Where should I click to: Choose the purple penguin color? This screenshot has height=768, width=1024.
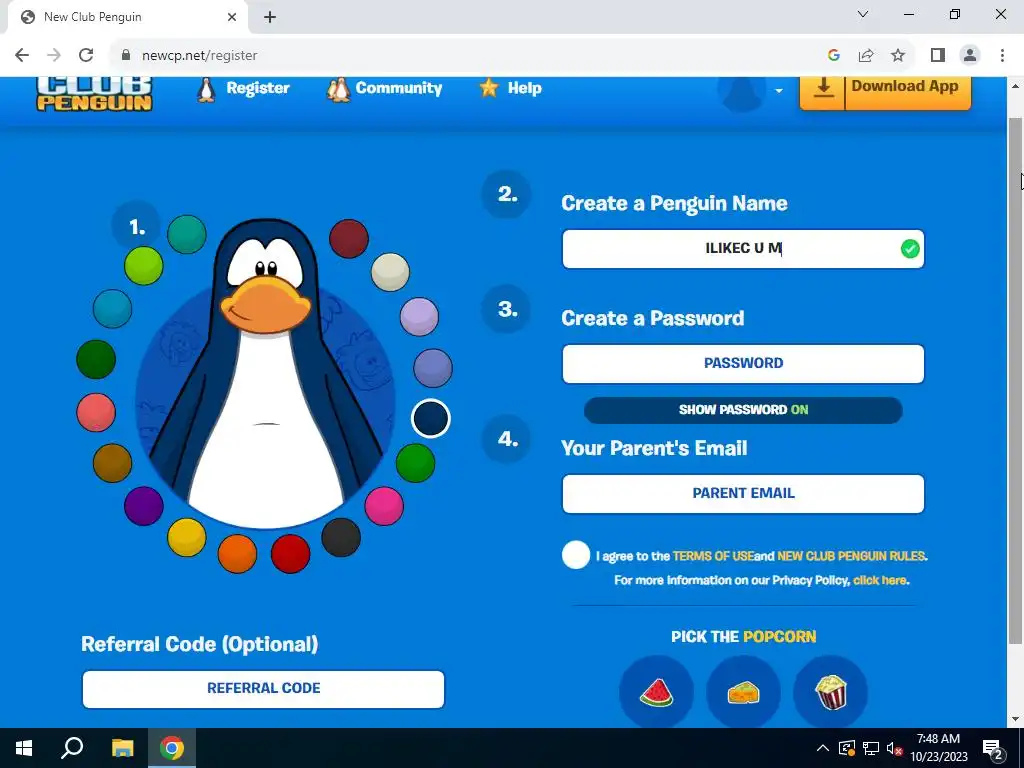(x=144, y=506)
